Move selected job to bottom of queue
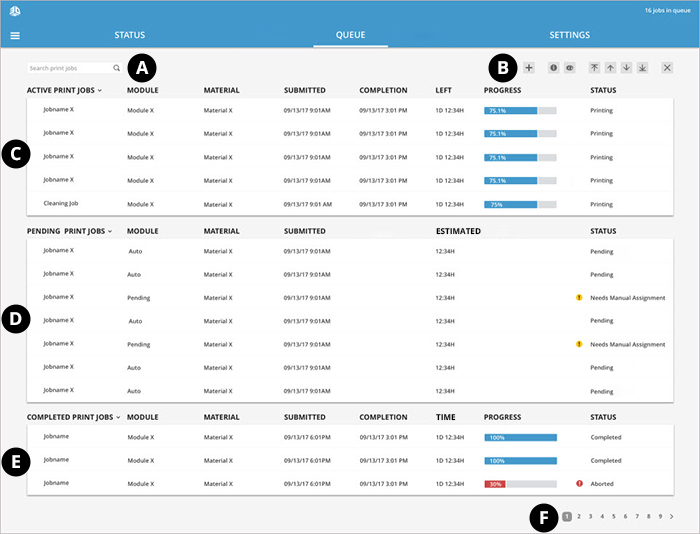 pyautogui.click(x=642, y=68)
